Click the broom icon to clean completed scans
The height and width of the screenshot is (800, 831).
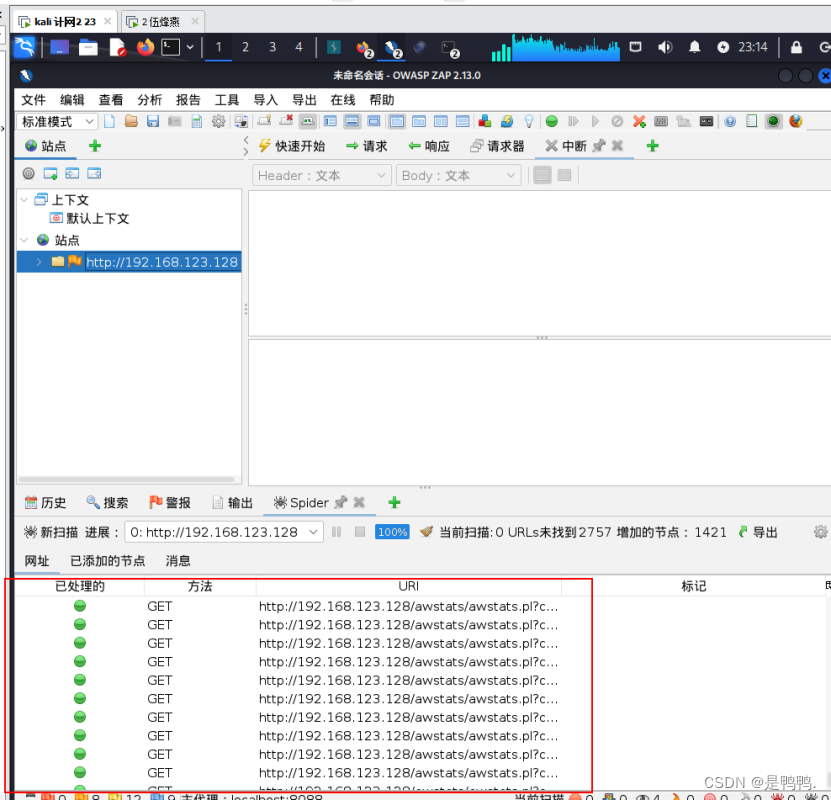point(426,531)
